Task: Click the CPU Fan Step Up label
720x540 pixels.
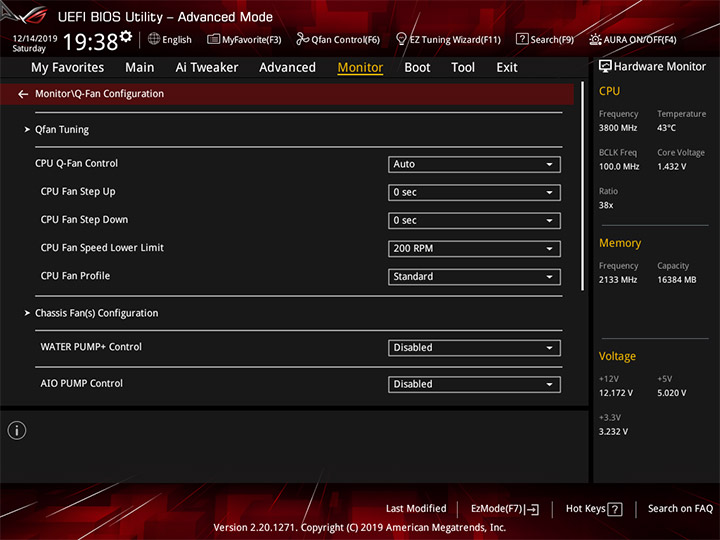Action: click(78, 191)
